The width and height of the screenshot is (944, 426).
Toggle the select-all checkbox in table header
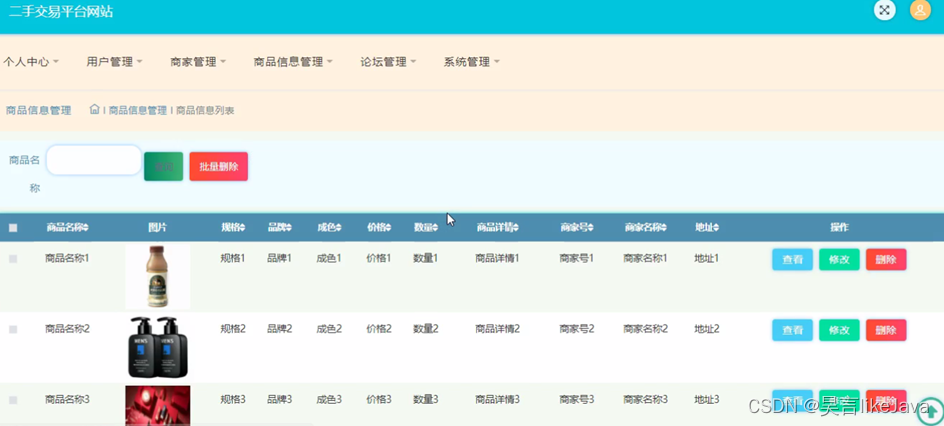[13, 228]
